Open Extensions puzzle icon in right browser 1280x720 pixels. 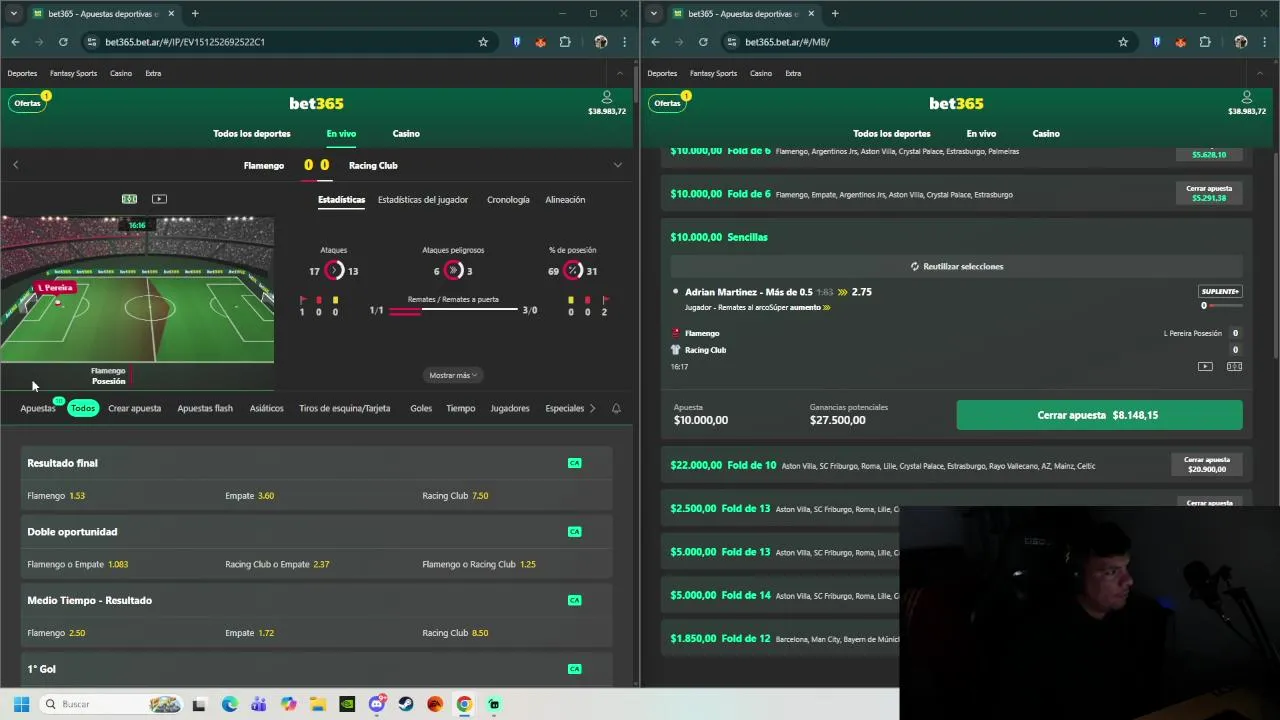[x=1205, y=42]
